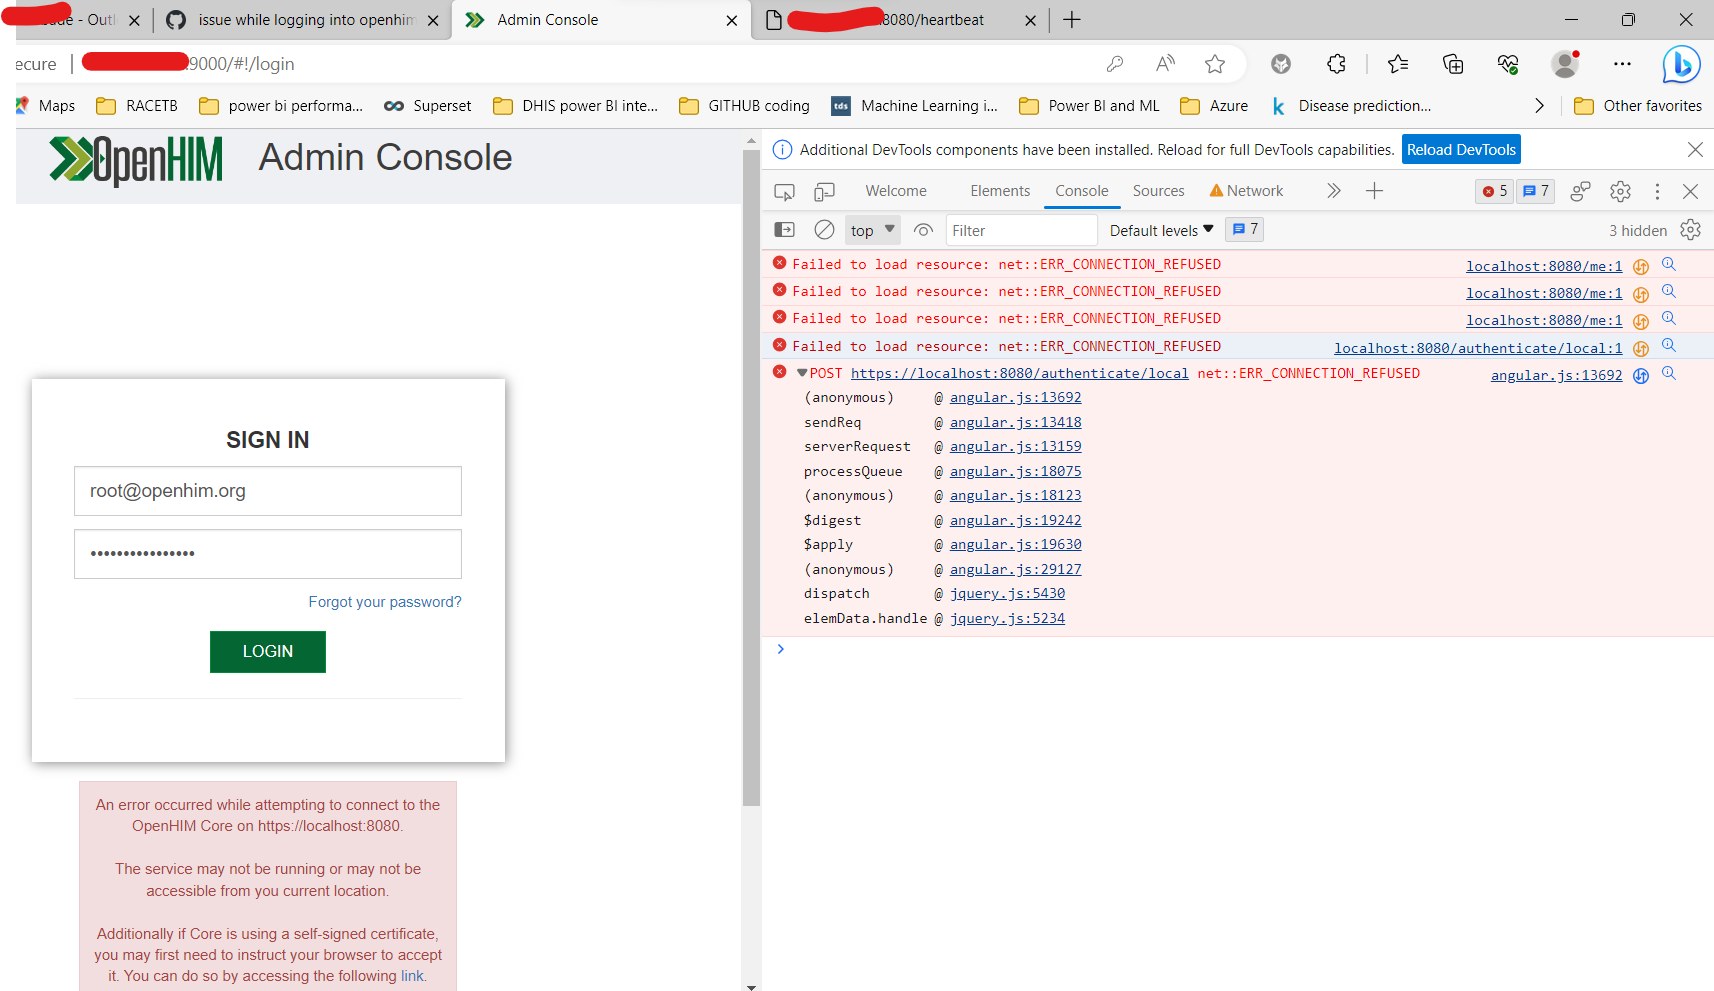Open the top frame selector dropdown
This screenshot has height=991, width=1714.
pyautogui.click(x=871, y=230)
